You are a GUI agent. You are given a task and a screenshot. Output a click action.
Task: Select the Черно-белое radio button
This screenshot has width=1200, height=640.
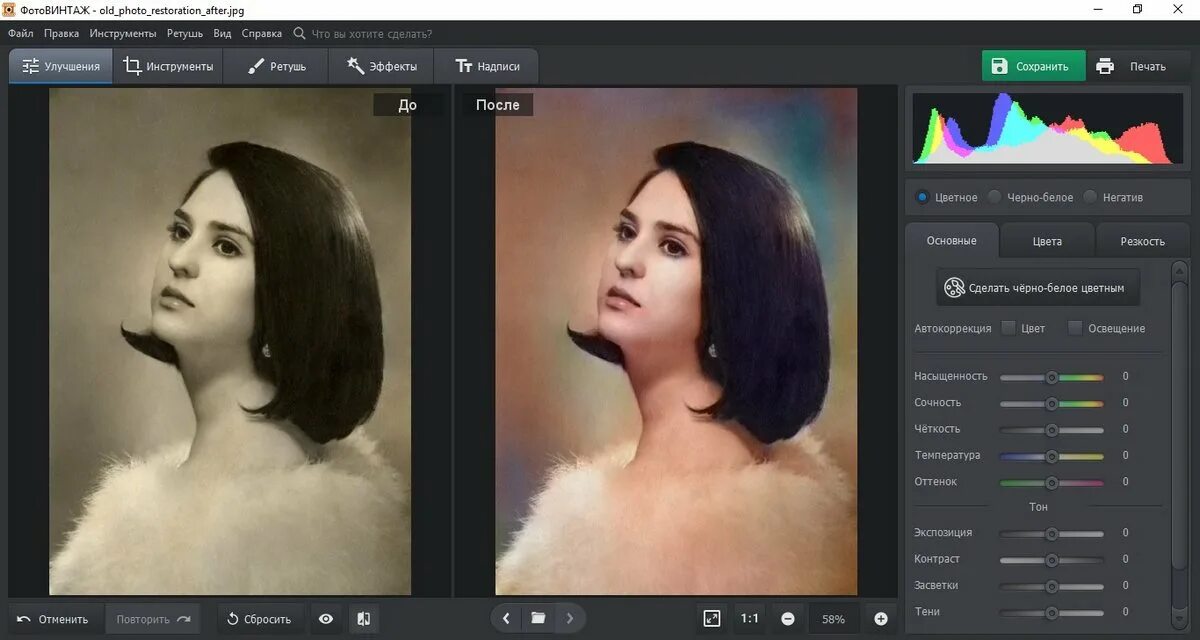point(994,197)
